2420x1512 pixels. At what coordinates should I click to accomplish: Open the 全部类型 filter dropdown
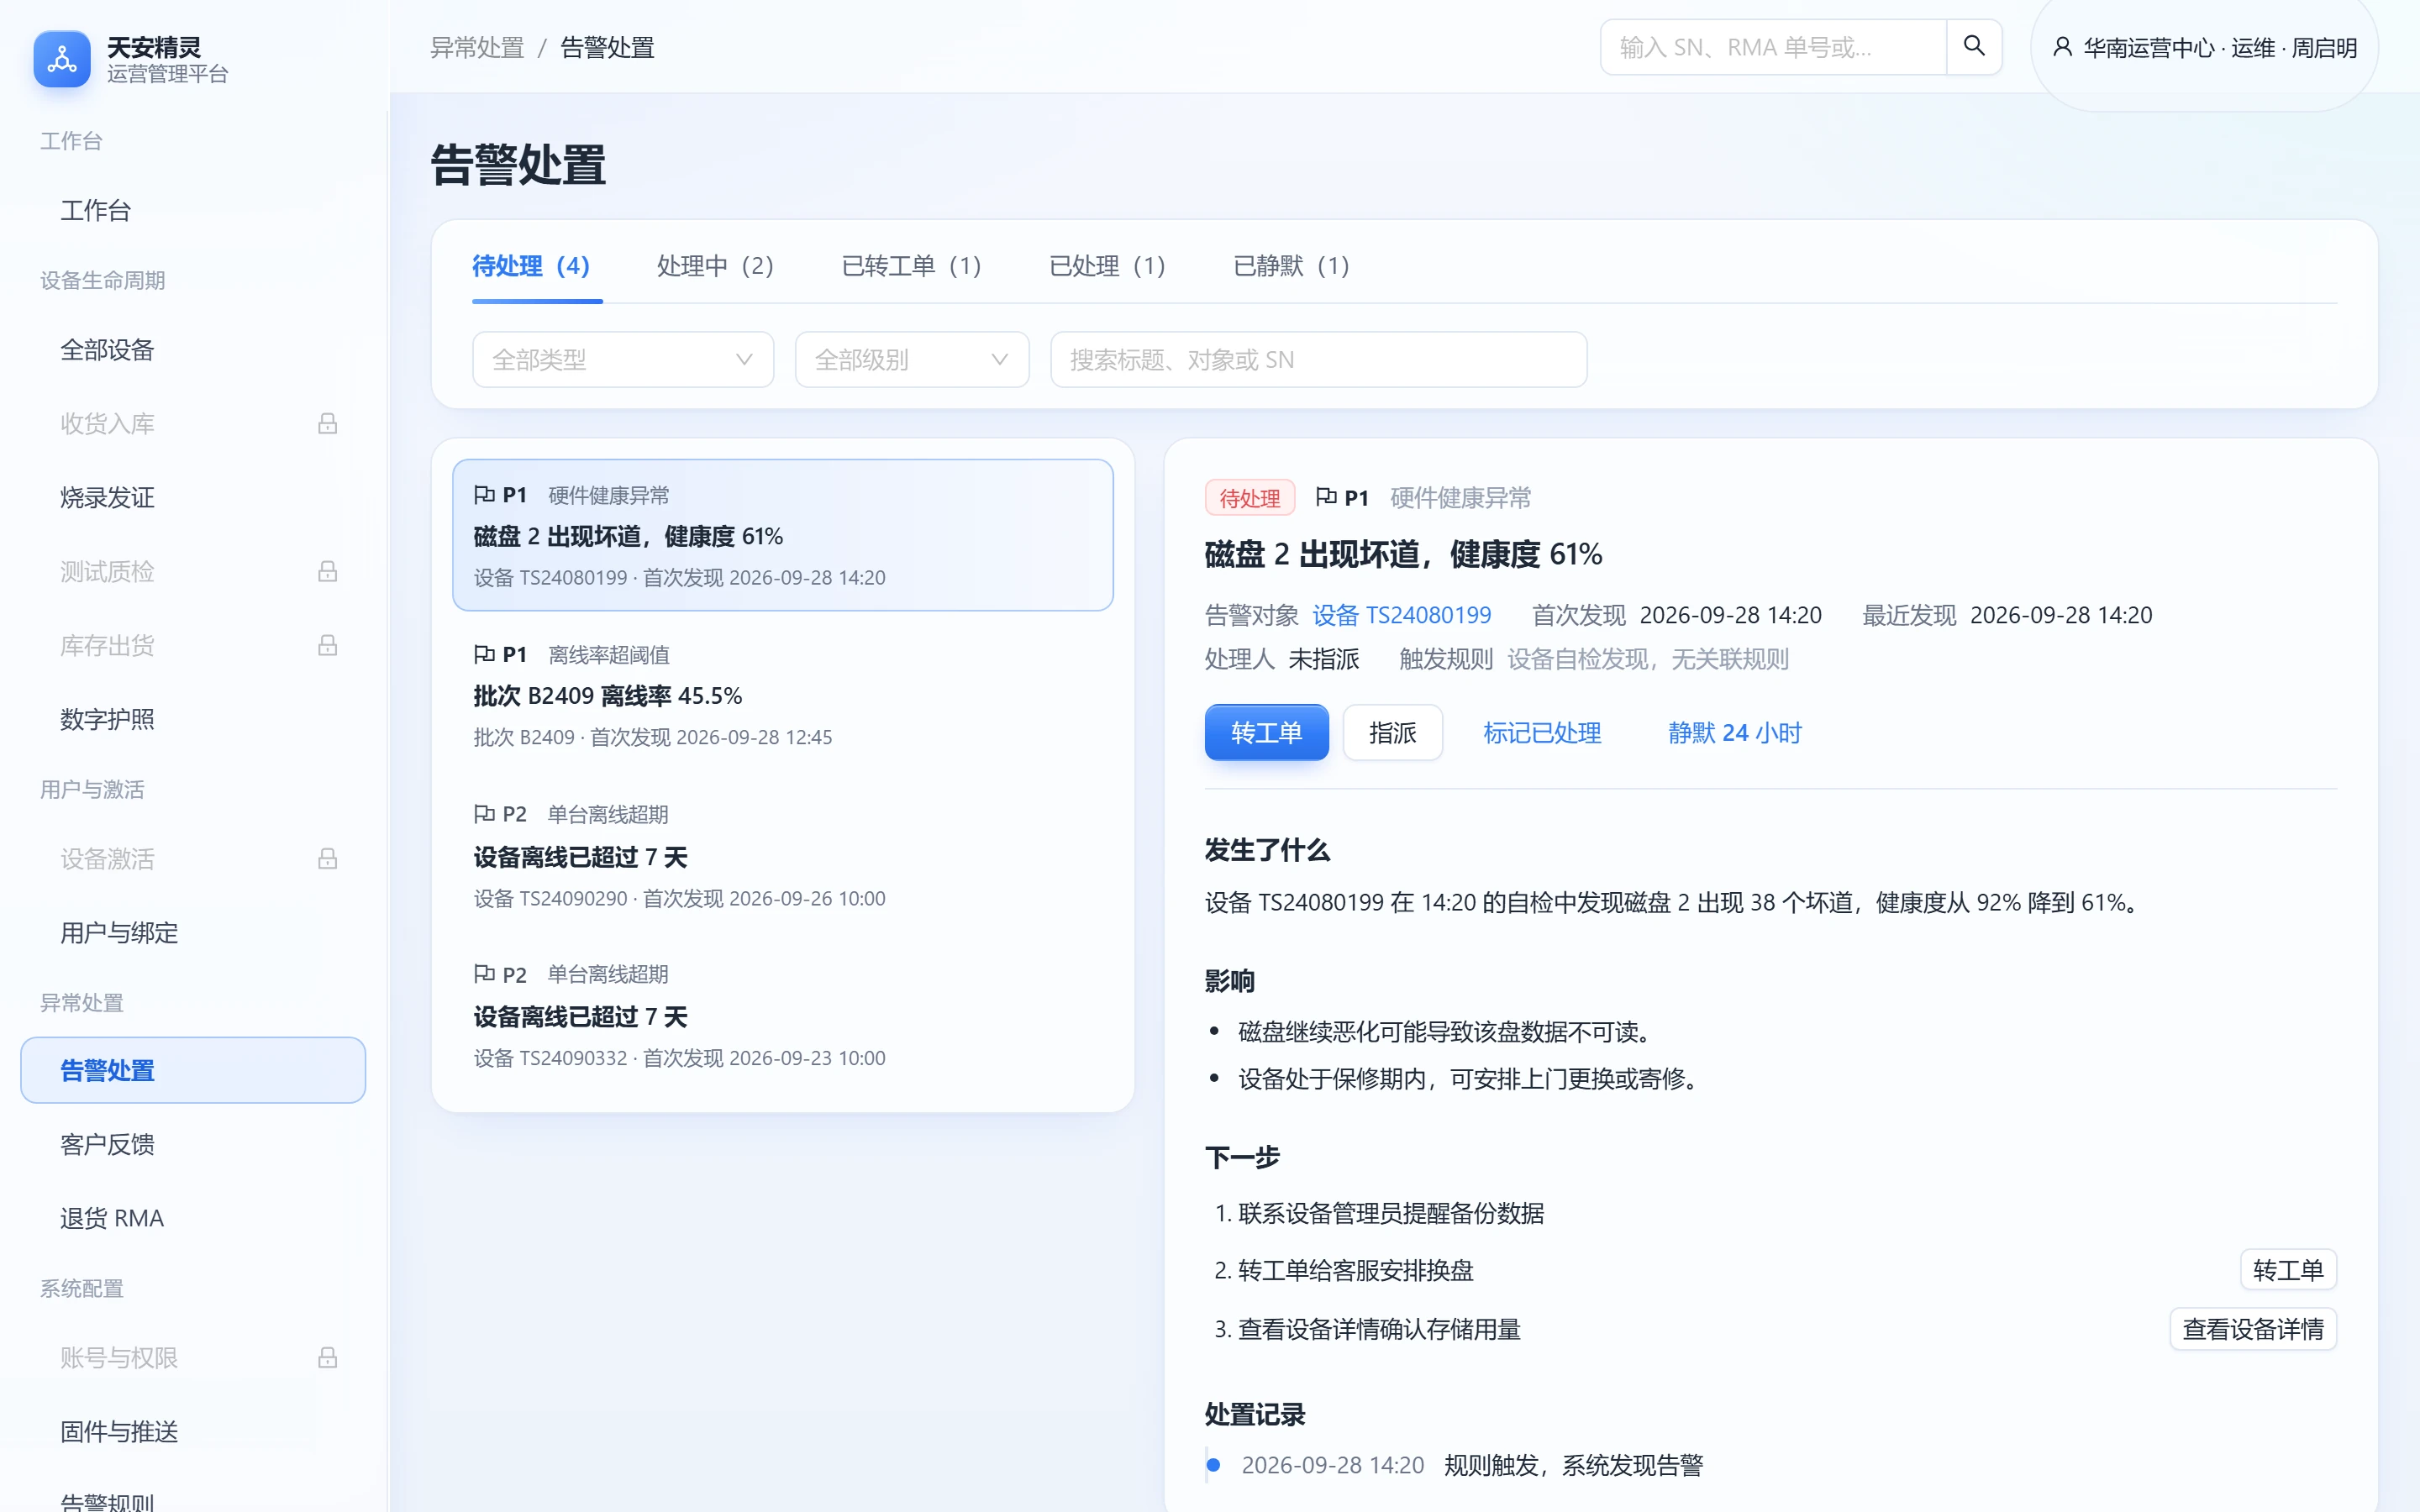point(623,359)
